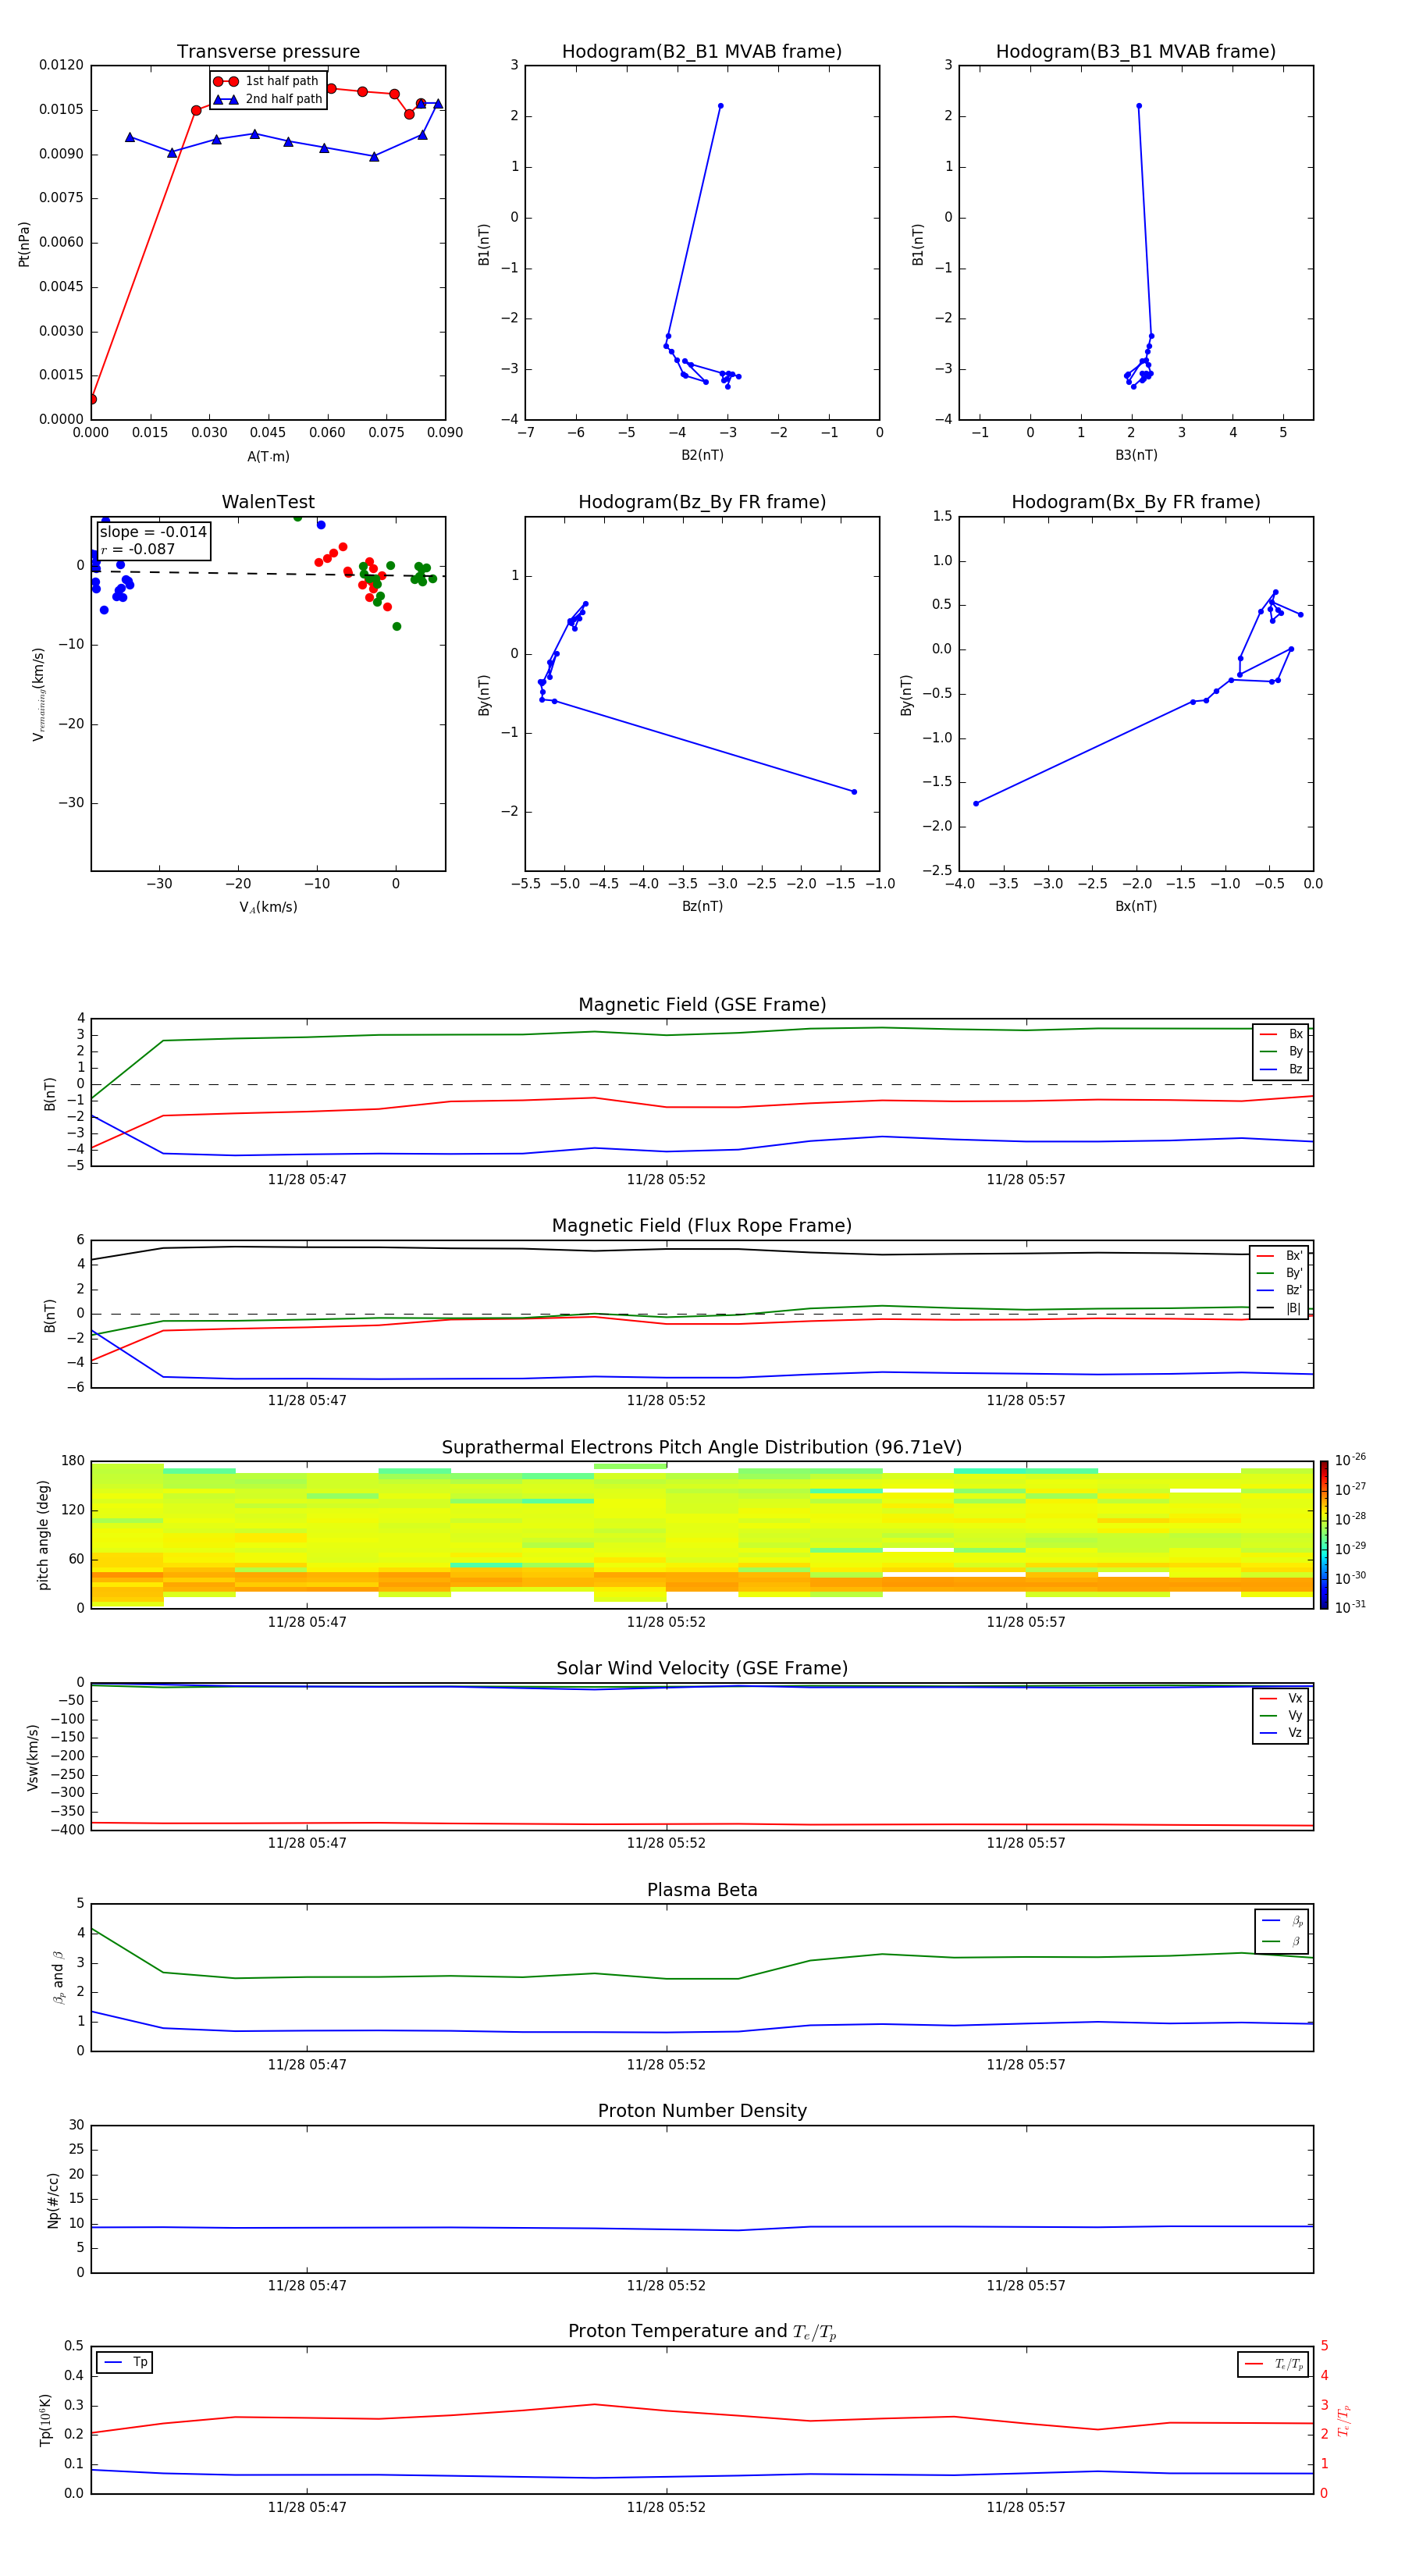This screenshot has height=2576, width=1405.
Task: Click the 'Hodogram(B3_B1 MVAB frame)' title
Action: tap(1136, 52)
